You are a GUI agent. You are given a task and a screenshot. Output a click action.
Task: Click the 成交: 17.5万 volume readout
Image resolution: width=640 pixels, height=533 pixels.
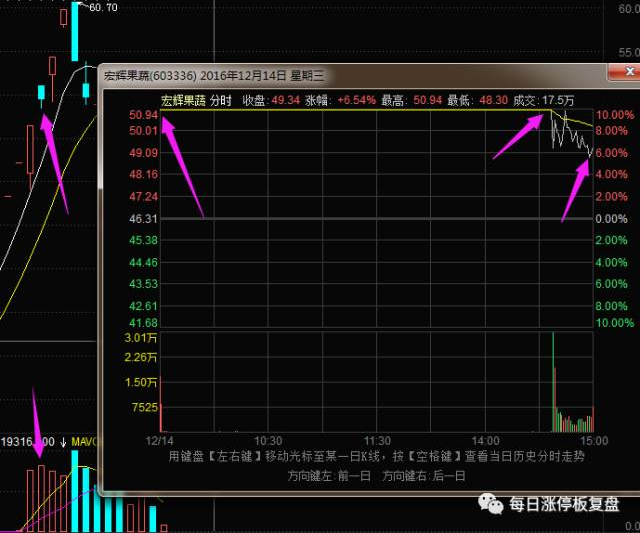544,100
